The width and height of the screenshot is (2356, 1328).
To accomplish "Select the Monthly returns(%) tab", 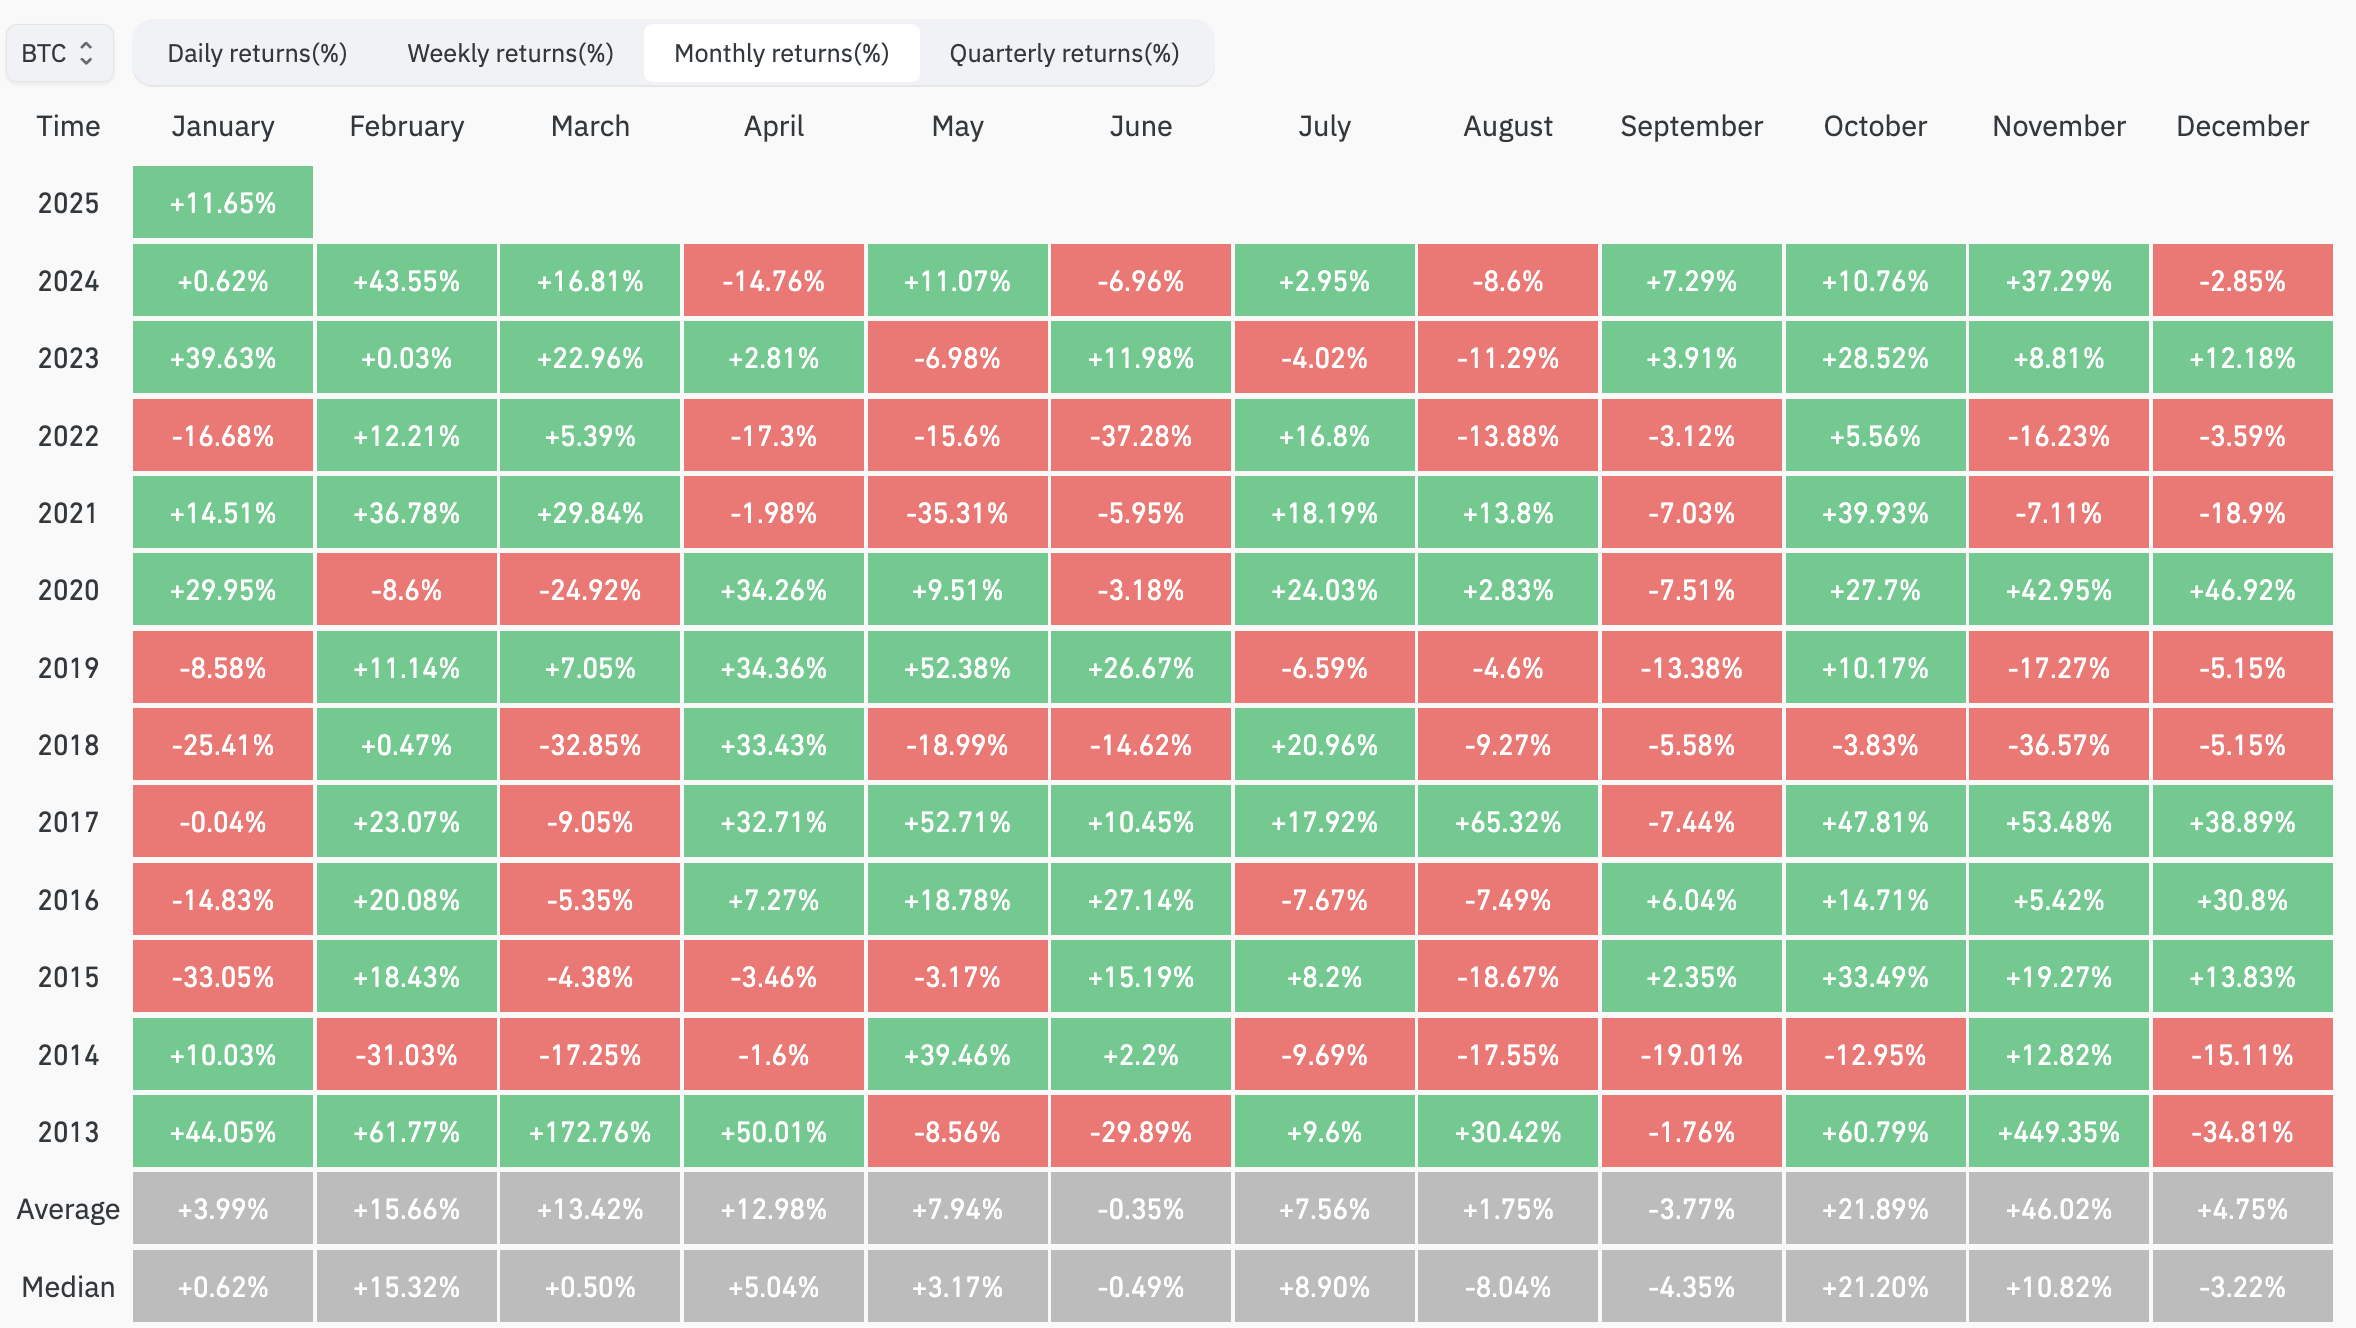I will tap(781, 53).
